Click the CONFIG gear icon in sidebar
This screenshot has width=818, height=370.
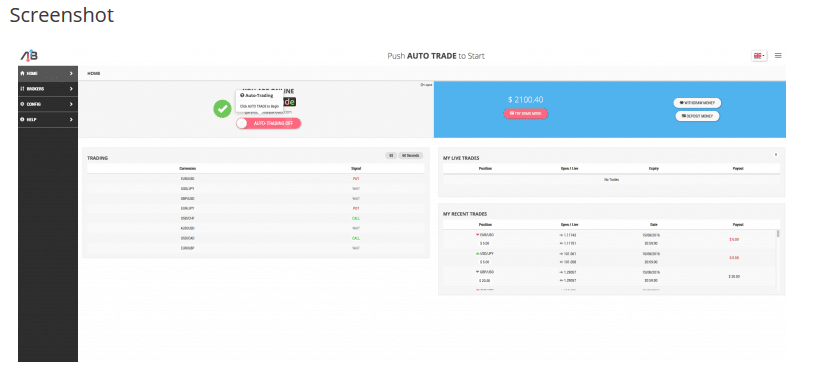point(22,104)
